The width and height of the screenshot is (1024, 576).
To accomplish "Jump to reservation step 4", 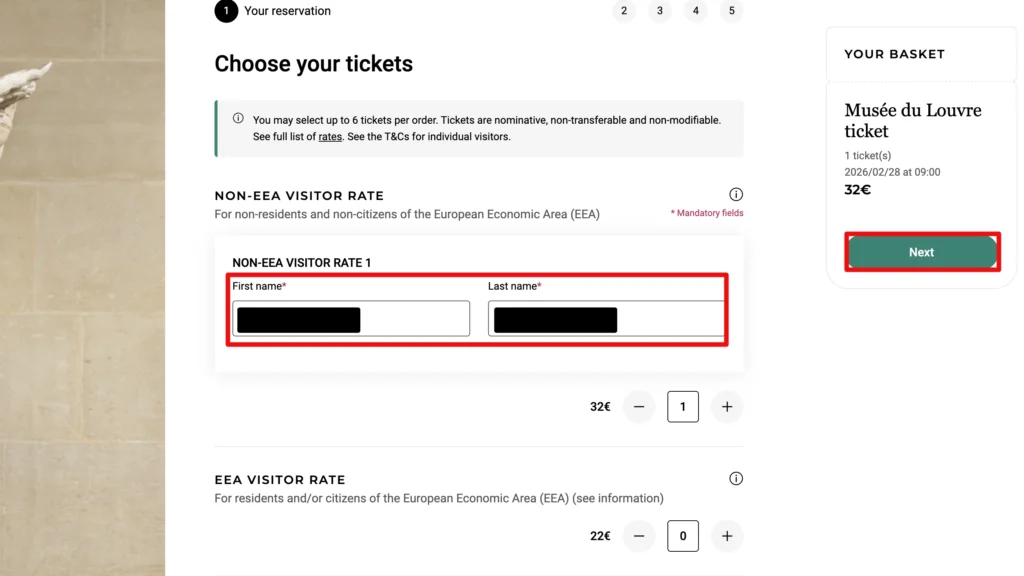I will (696, 11).
